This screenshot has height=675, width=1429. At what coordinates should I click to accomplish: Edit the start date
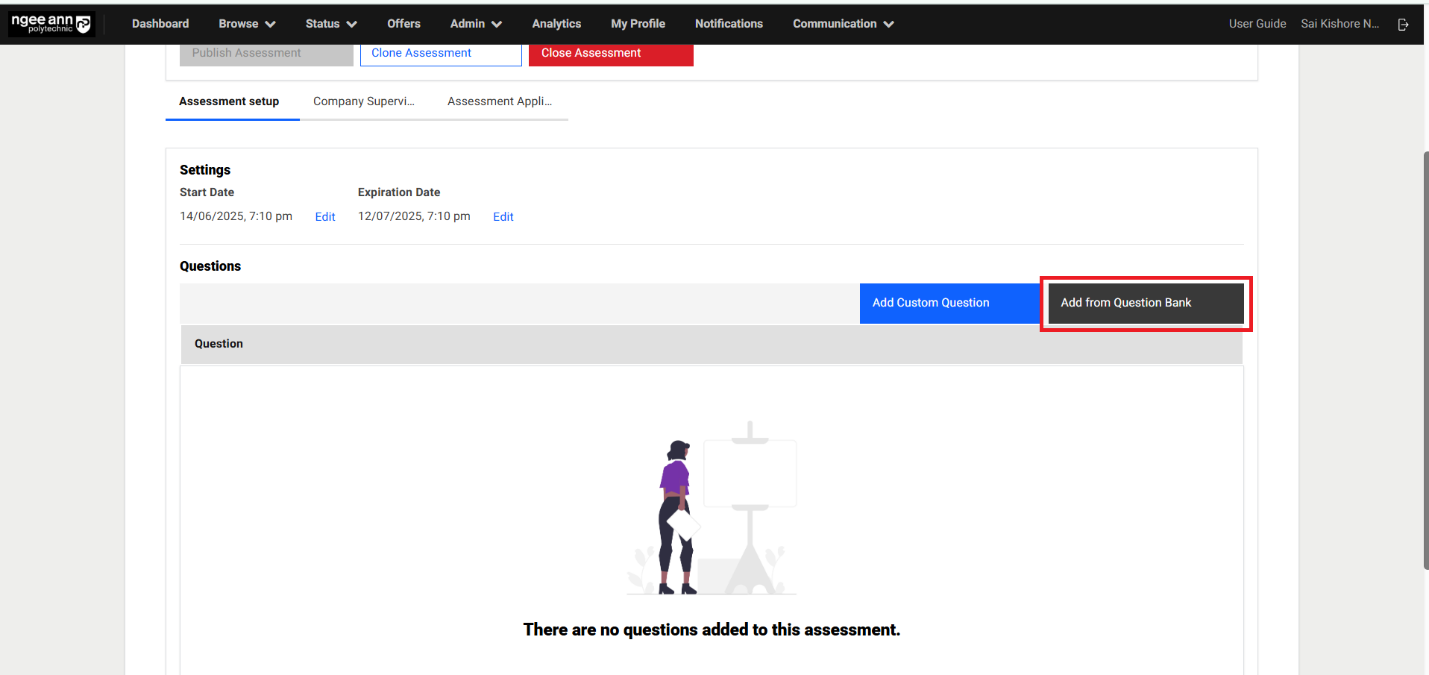click(x=324, y=216)
